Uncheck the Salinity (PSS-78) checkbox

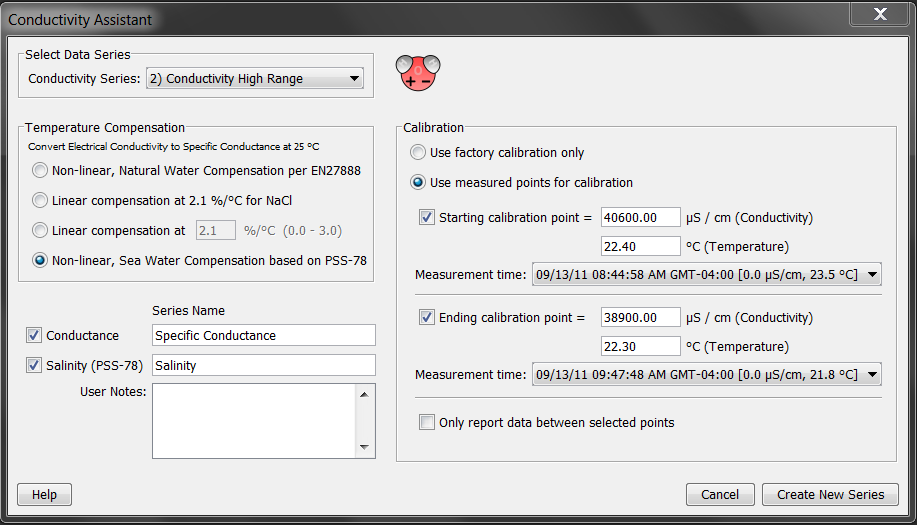click(35, 366)
